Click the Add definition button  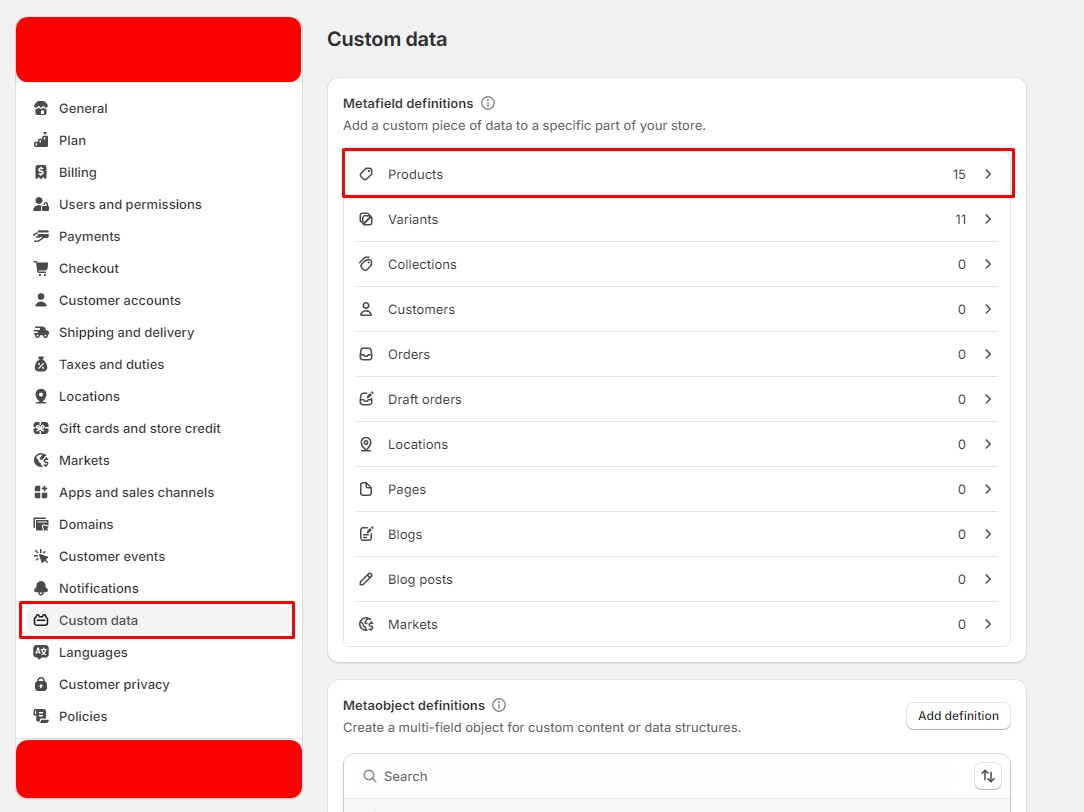pos(958,716)
